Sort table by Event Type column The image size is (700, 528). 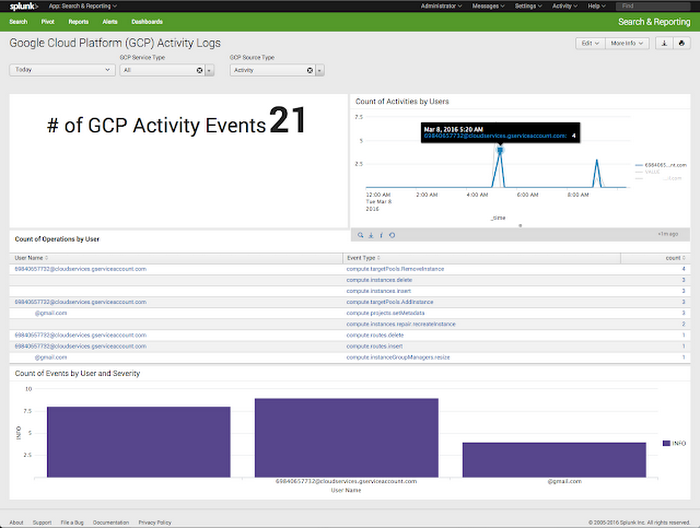363,258
